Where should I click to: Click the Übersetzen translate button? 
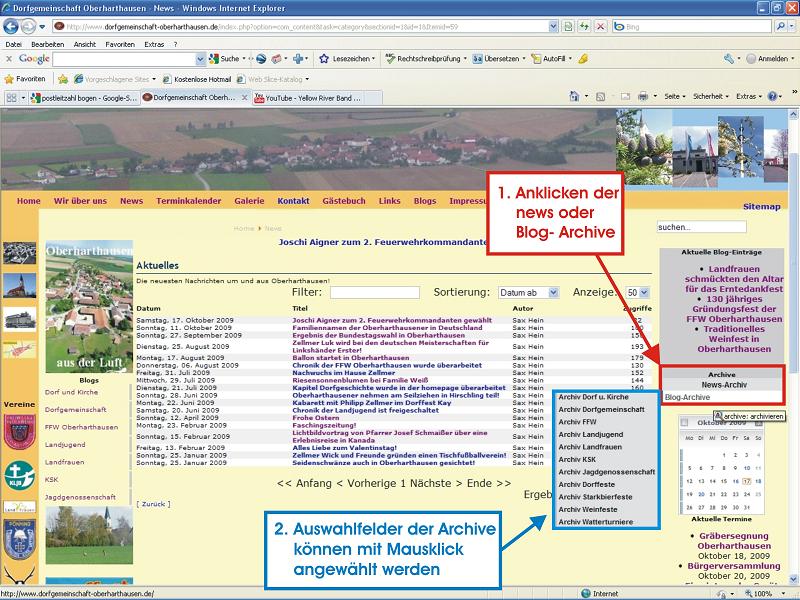pyautogui.click(x=497, y=59)
